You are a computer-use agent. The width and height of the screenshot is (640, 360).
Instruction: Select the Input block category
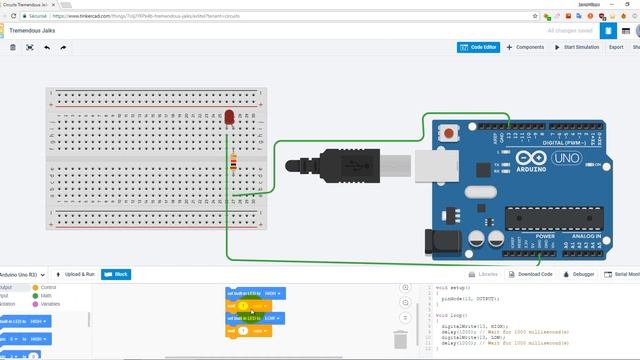(x=4, y=296)
